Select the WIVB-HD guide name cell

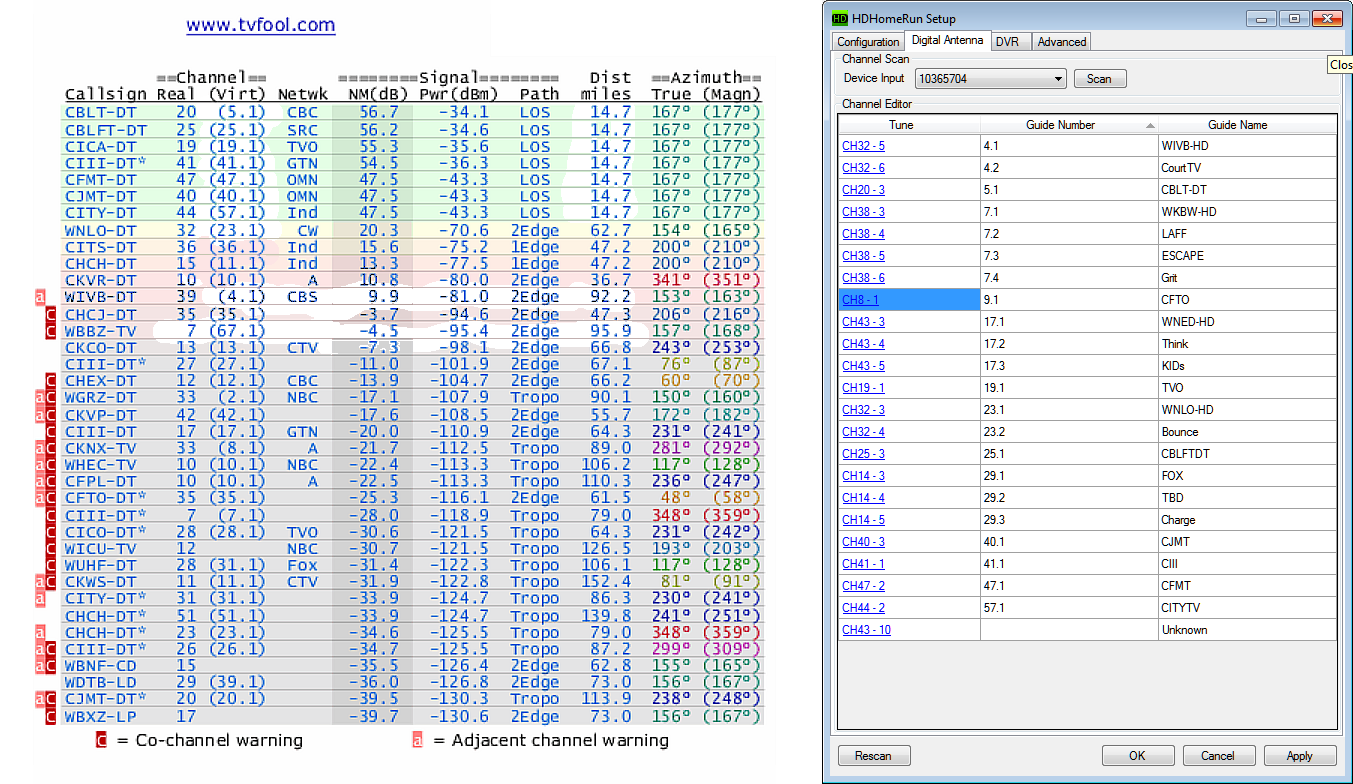pyautogui.click(x=1247, y=146)
